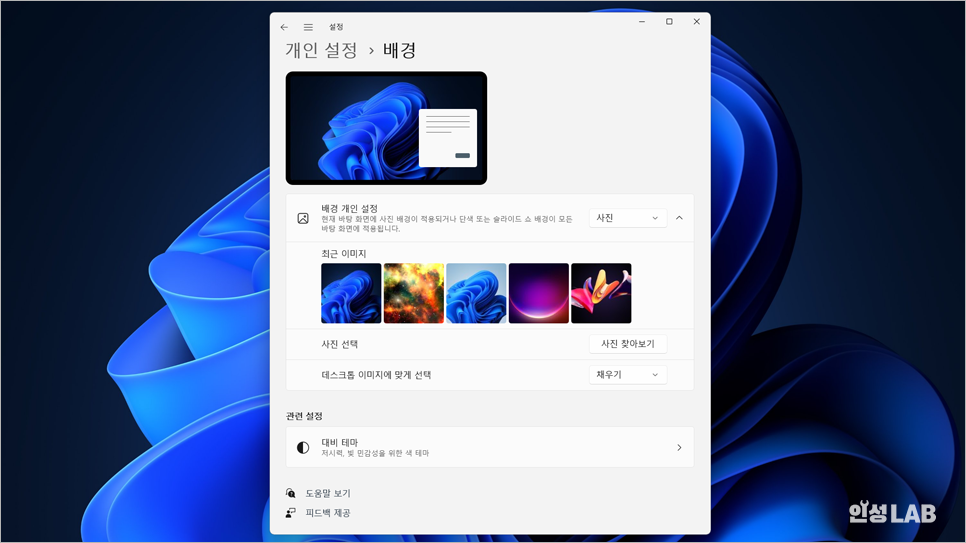966x543 pixels.
Task: Collapse the 배경 개인 설정 section chevron
Action: pyautogui.click(x=680, y=218)
